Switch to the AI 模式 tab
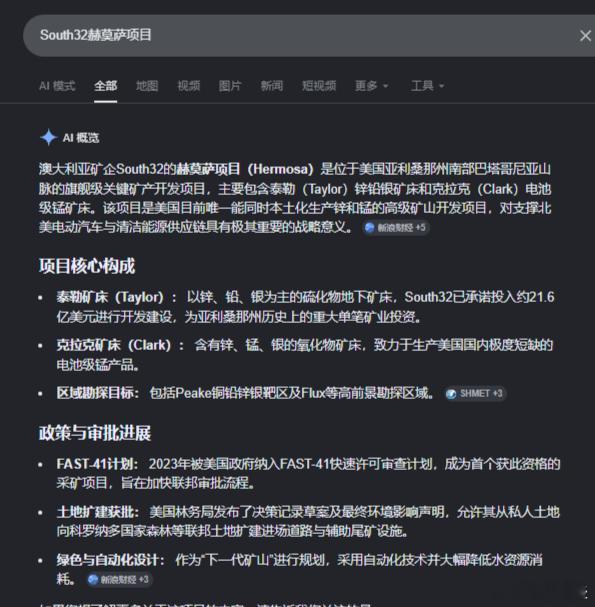595x607 pixels. click(57, 86)
